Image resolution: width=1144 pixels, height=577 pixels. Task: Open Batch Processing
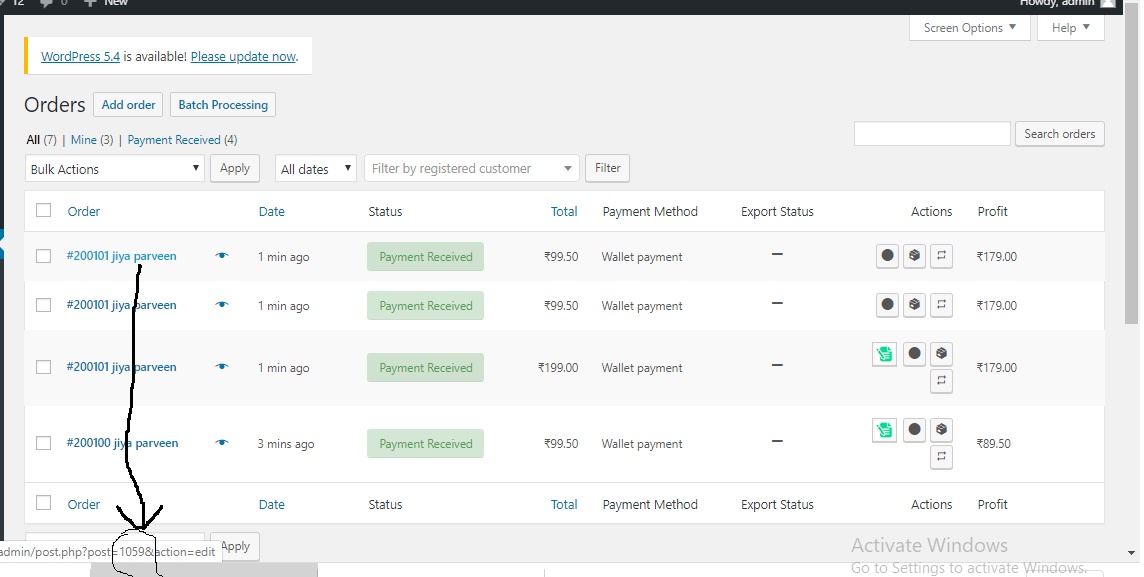pyautogui.click(x=223, y=104)
